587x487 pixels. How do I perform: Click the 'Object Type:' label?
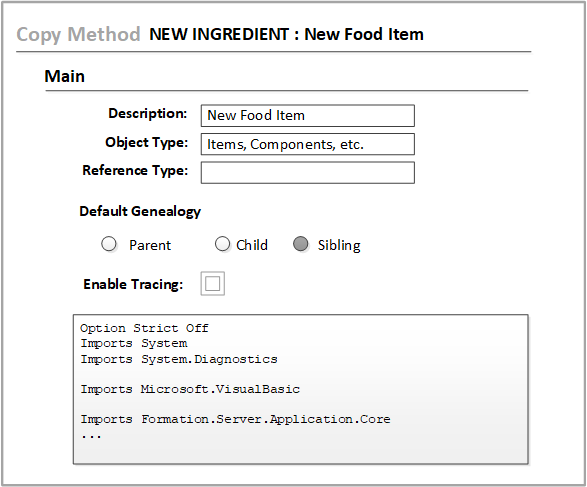click(146, 143)
